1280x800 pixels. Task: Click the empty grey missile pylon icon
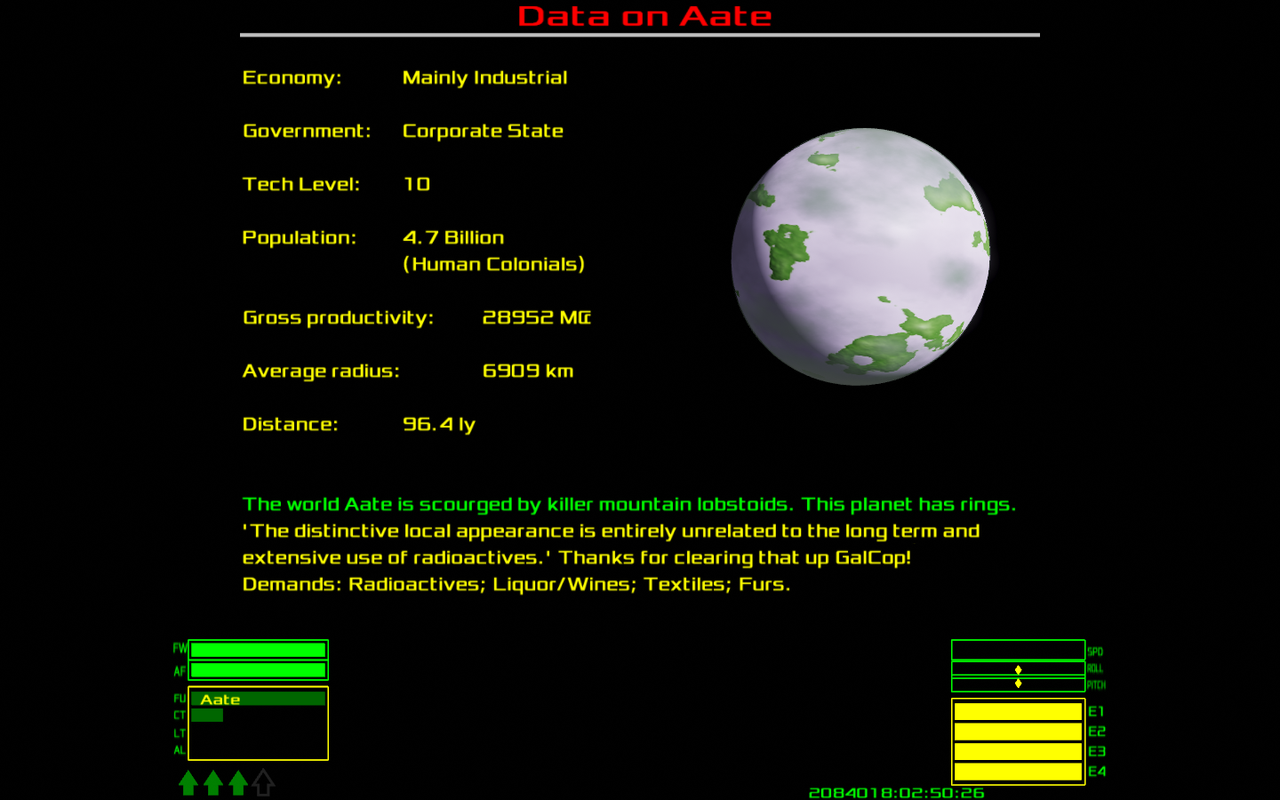[x=263, y=782]
